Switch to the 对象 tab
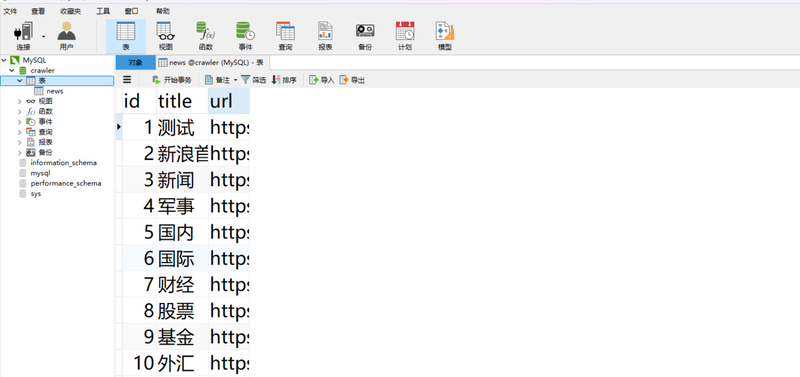The height and width of the screenshot is (377, 800). tap(135, 63)
